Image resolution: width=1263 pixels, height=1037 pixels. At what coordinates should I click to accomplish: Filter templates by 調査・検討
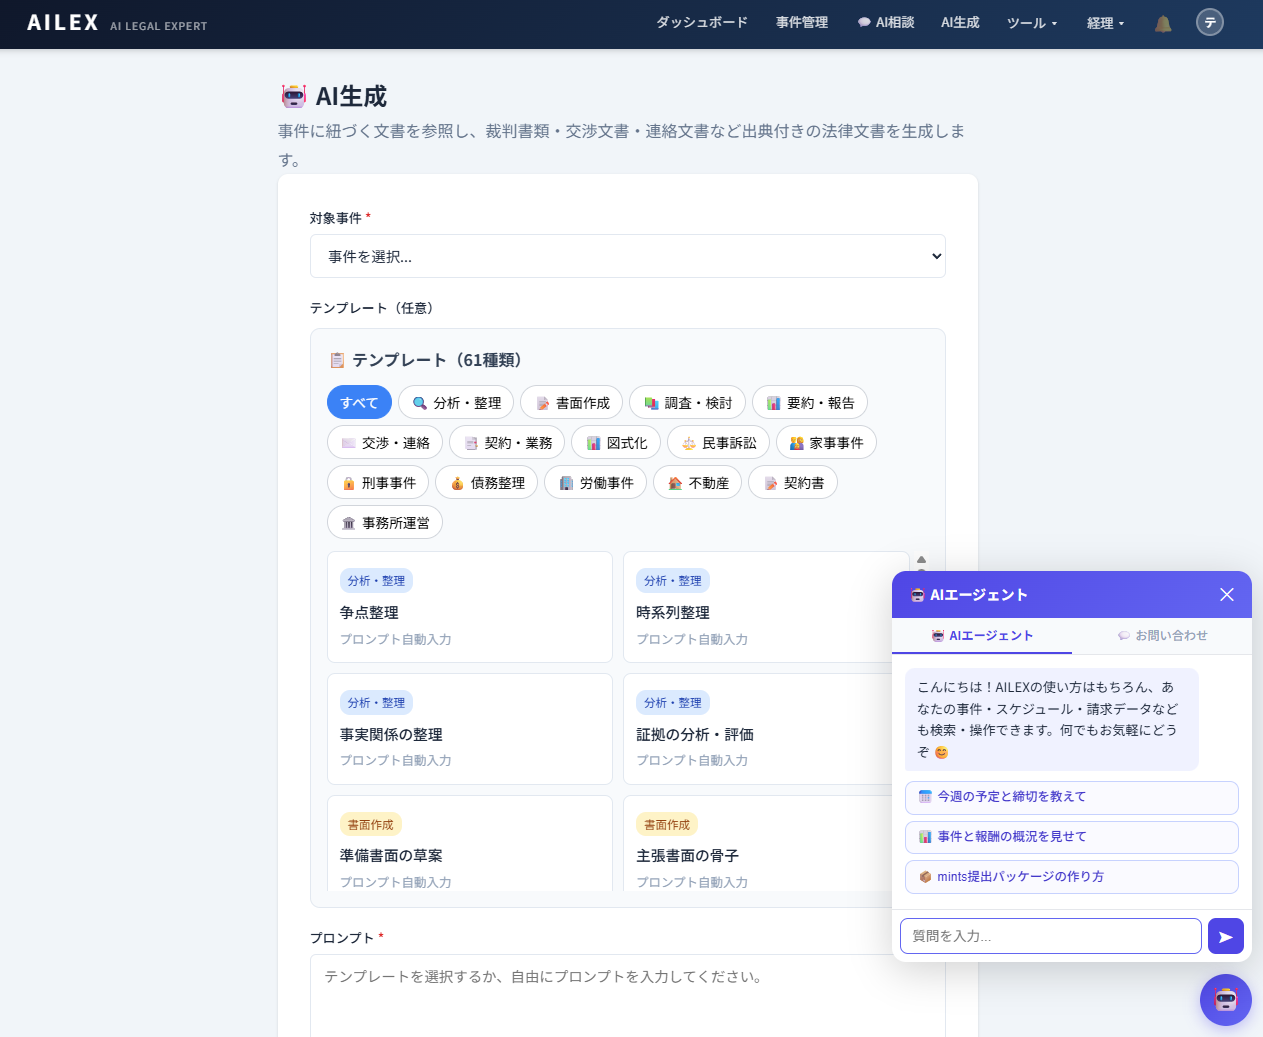coord(688,402)
